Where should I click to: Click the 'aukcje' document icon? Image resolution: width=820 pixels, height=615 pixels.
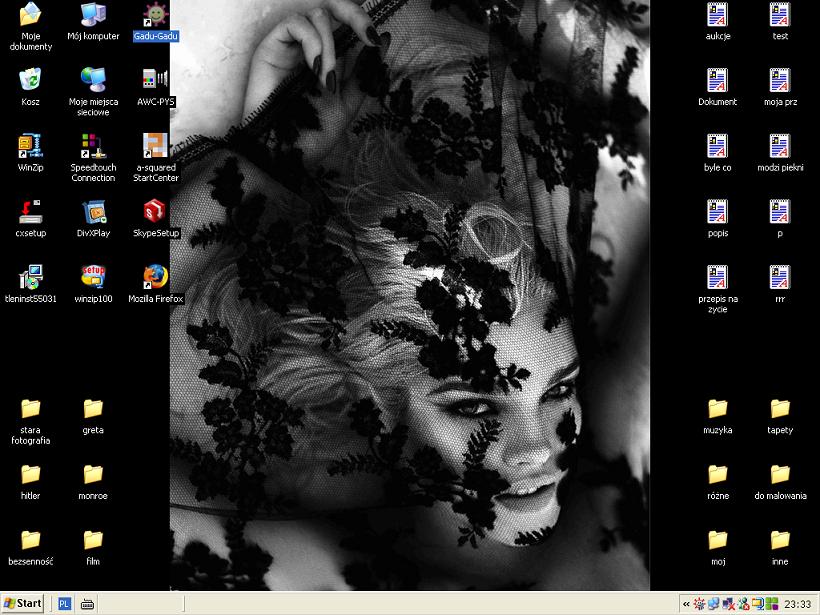tap(717, 16)
